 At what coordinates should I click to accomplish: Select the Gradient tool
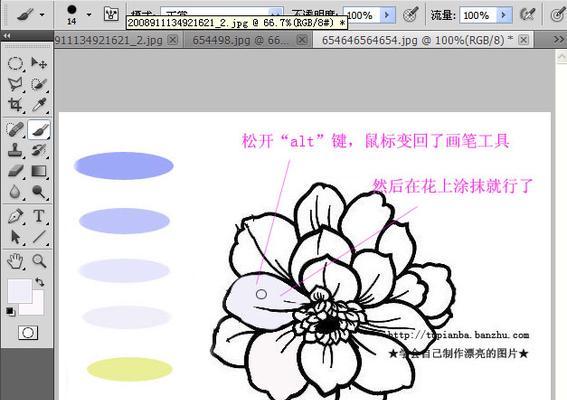tap(39, 170)
